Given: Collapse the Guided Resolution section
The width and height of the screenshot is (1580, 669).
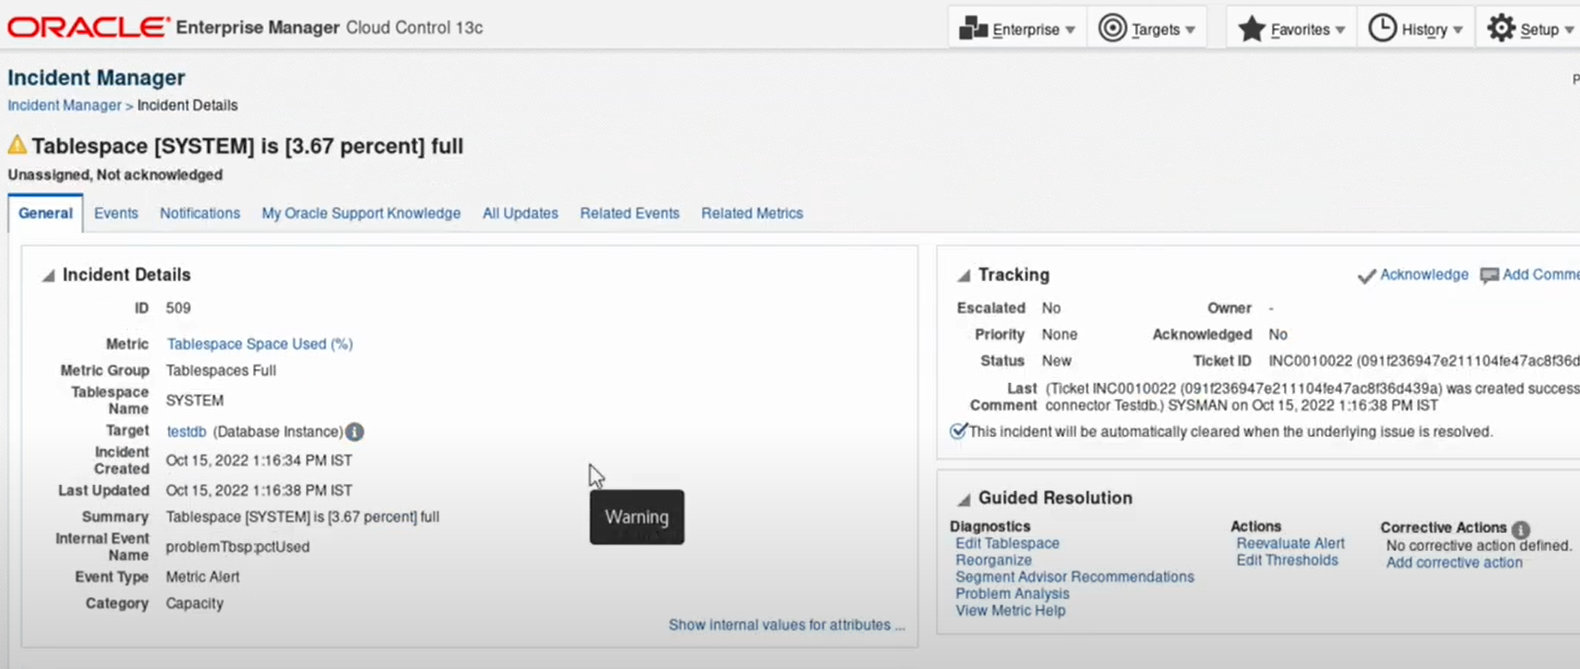Looking at the screenshot, I should (964, 498).
